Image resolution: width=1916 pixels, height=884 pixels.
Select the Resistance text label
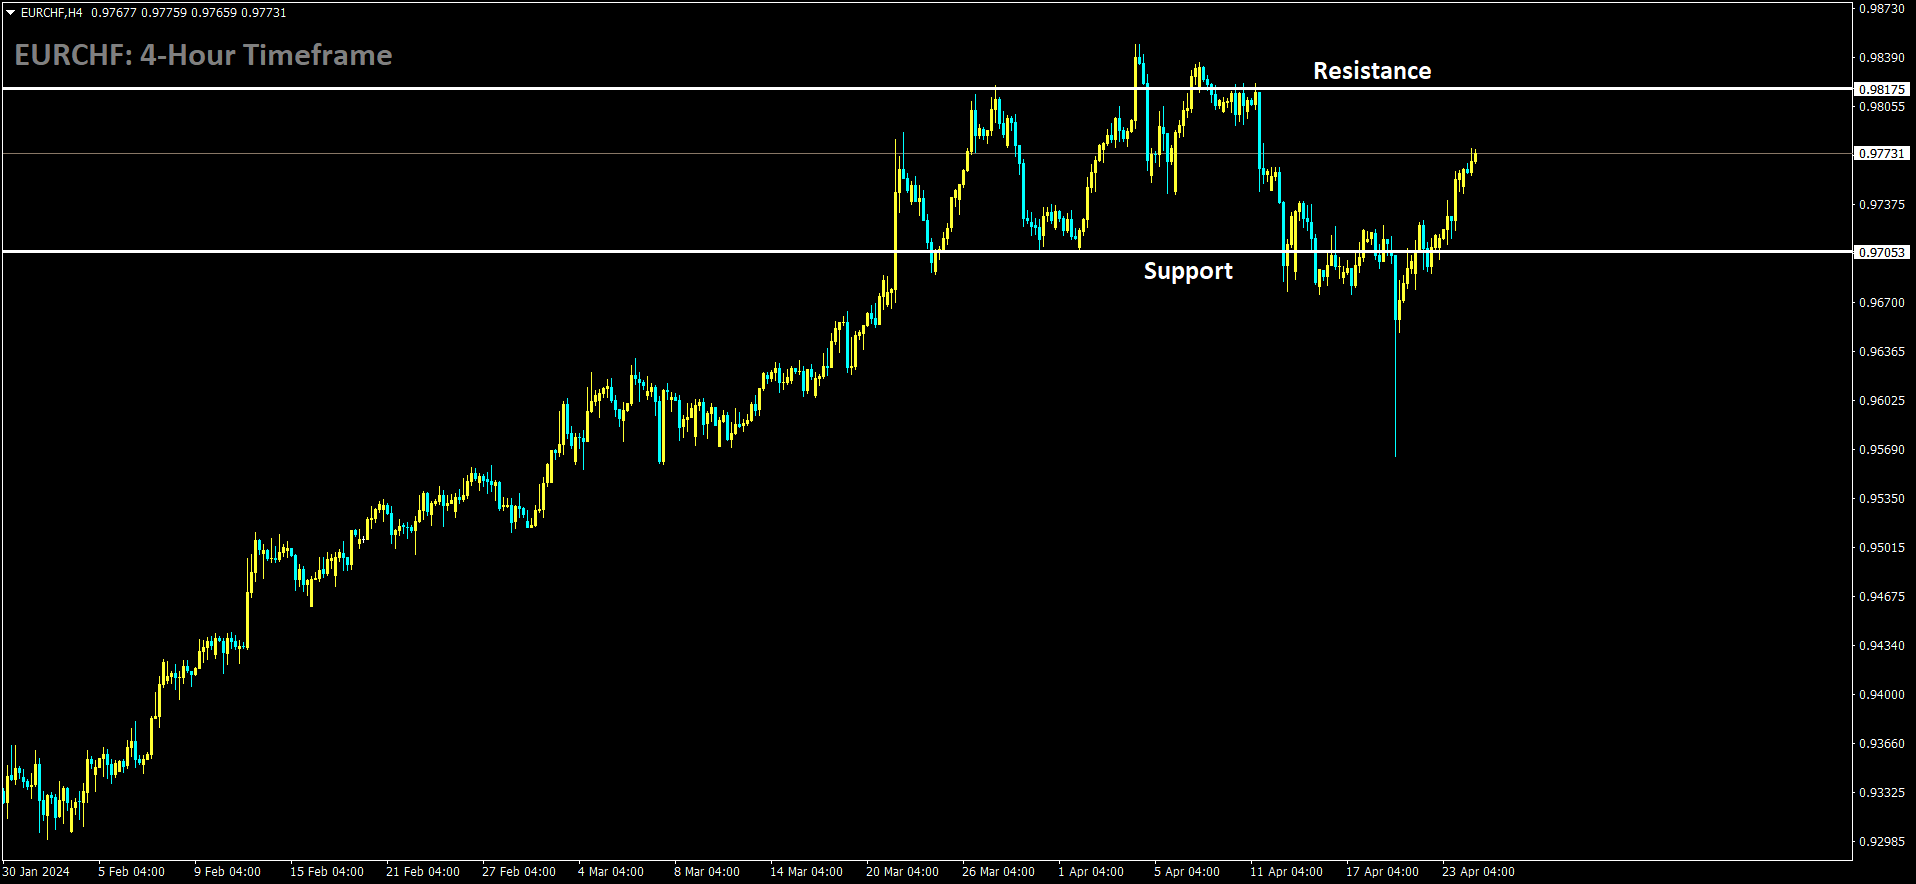pos(1372,71)
